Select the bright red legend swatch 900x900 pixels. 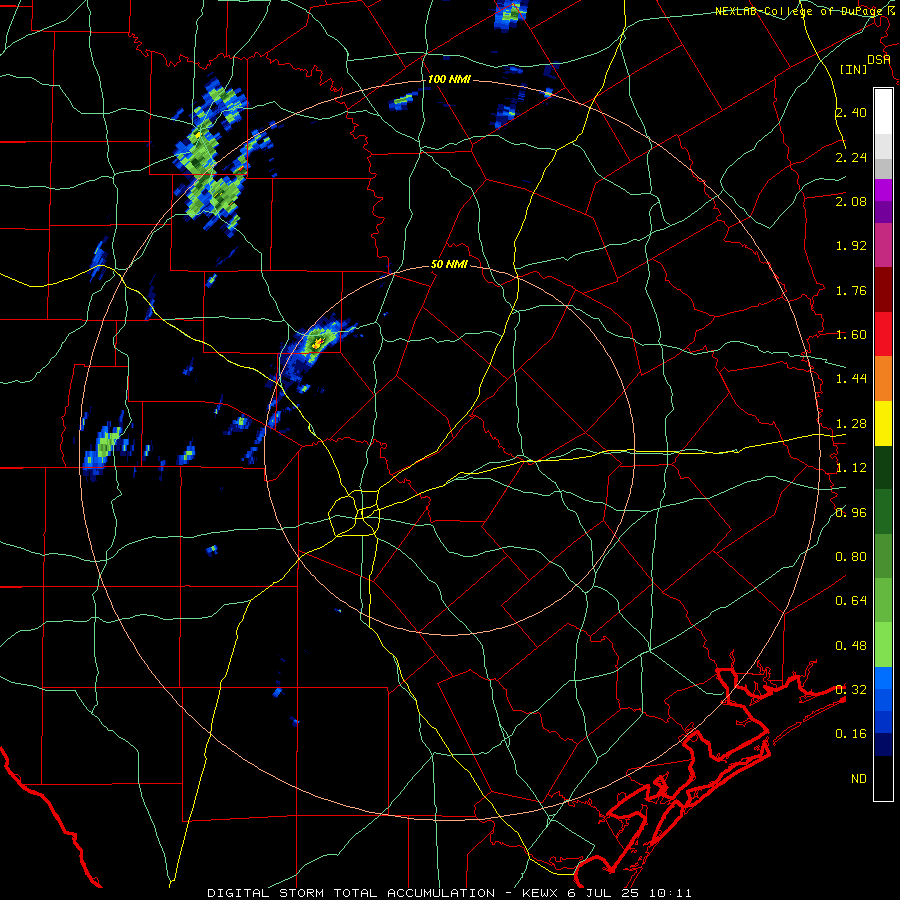[883, 334]
